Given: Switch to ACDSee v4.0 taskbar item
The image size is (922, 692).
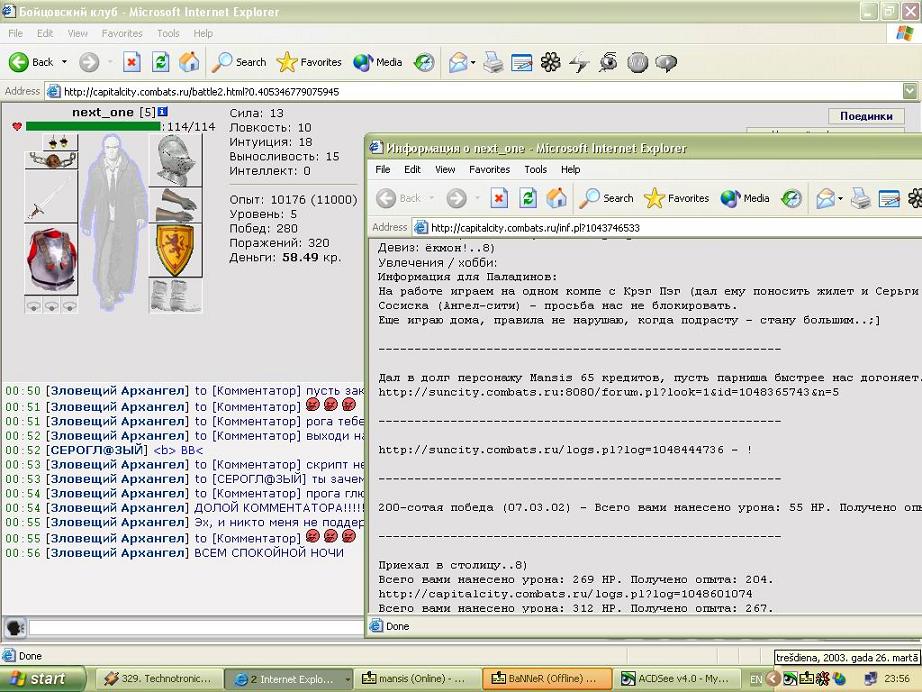Looking at the screenshot, I should [676, 679].
